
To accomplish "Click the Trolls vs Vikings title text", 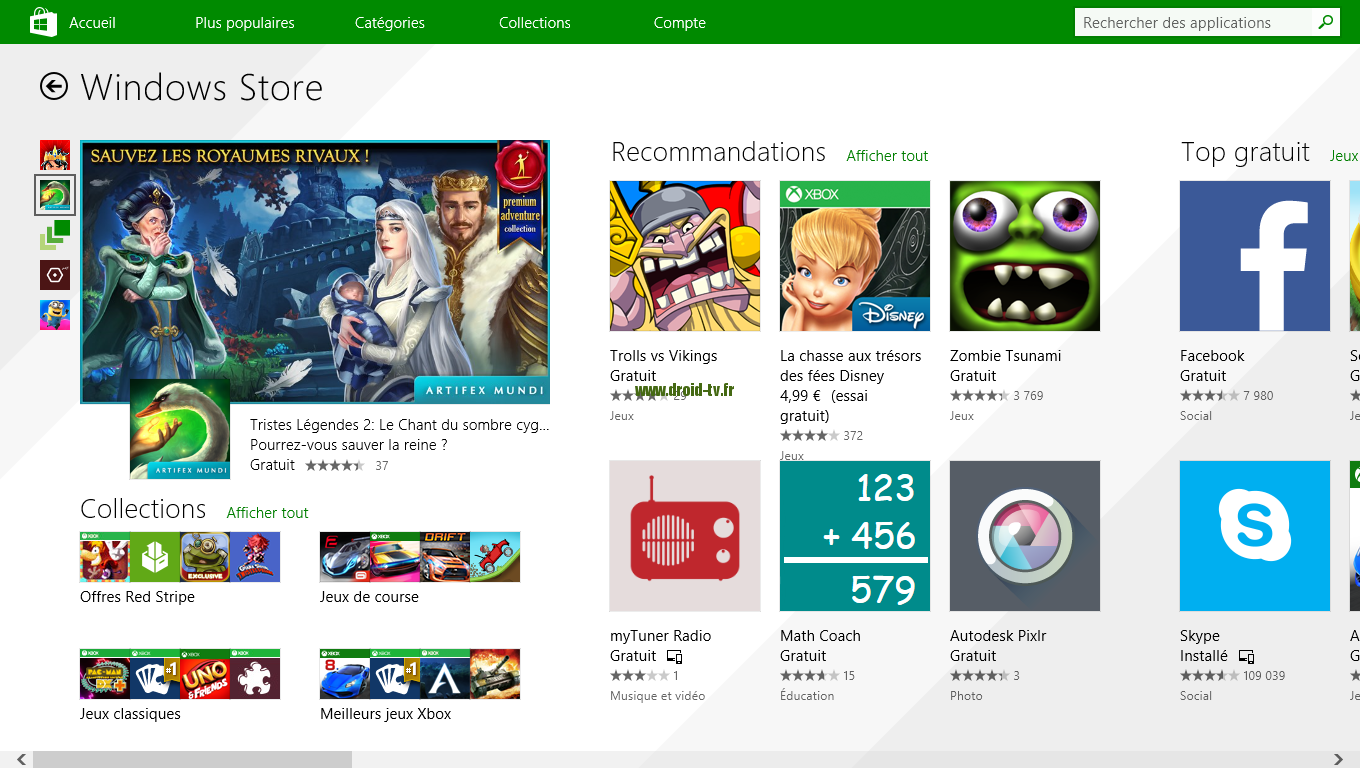I will (x=664, y=356).
